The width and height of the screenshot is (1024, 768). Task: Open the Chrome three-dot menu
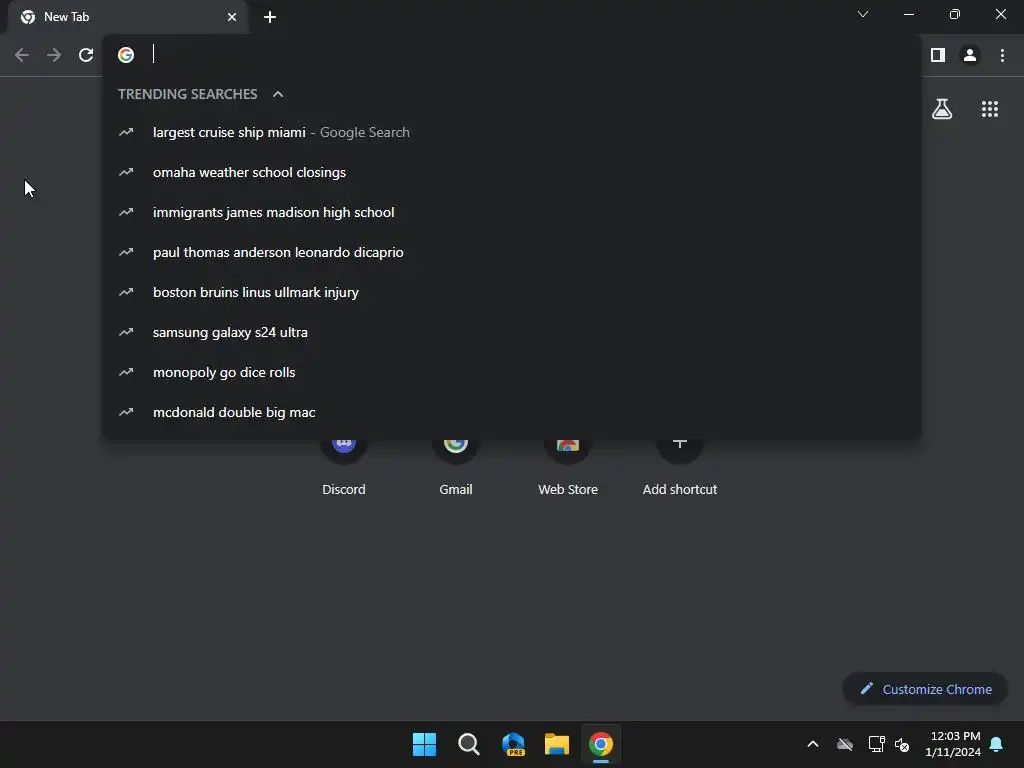tap(1002, 55)
